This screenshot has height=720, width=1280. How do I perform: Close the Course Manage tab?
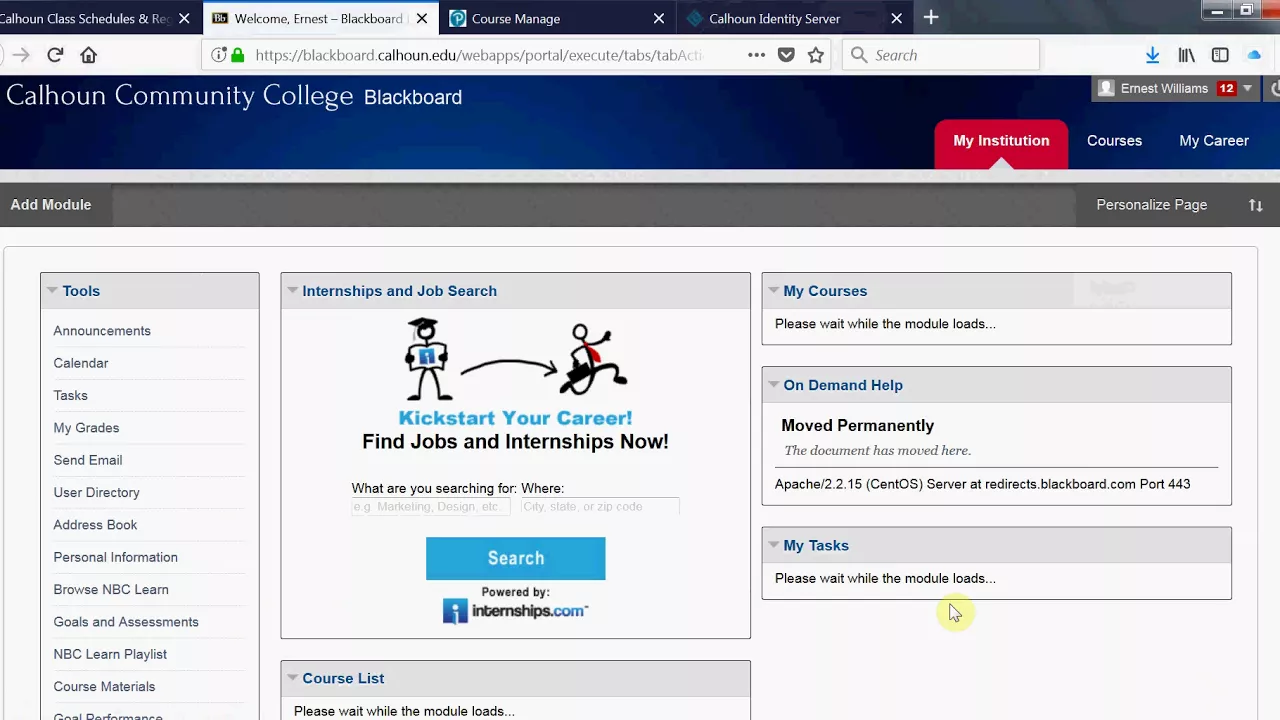659,18
